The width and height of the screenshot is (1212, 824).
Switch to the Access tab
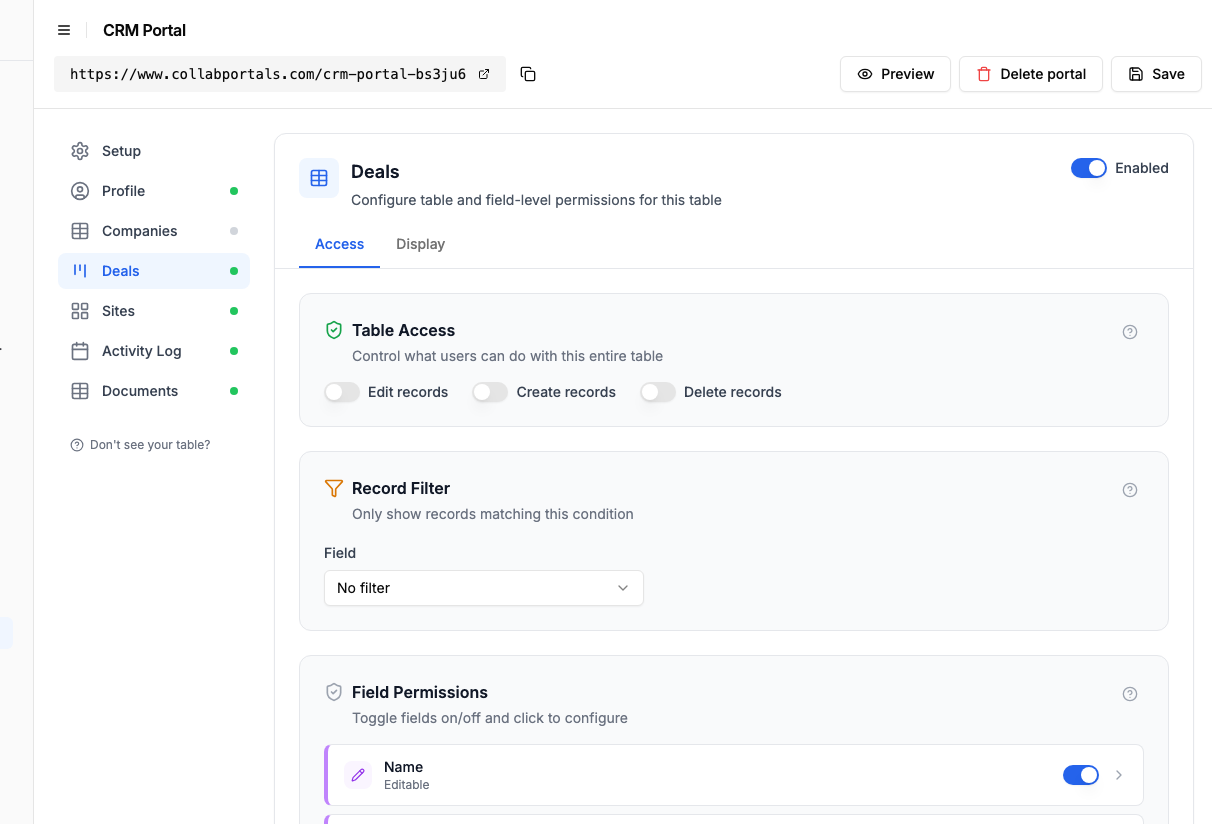click(340, 244)
